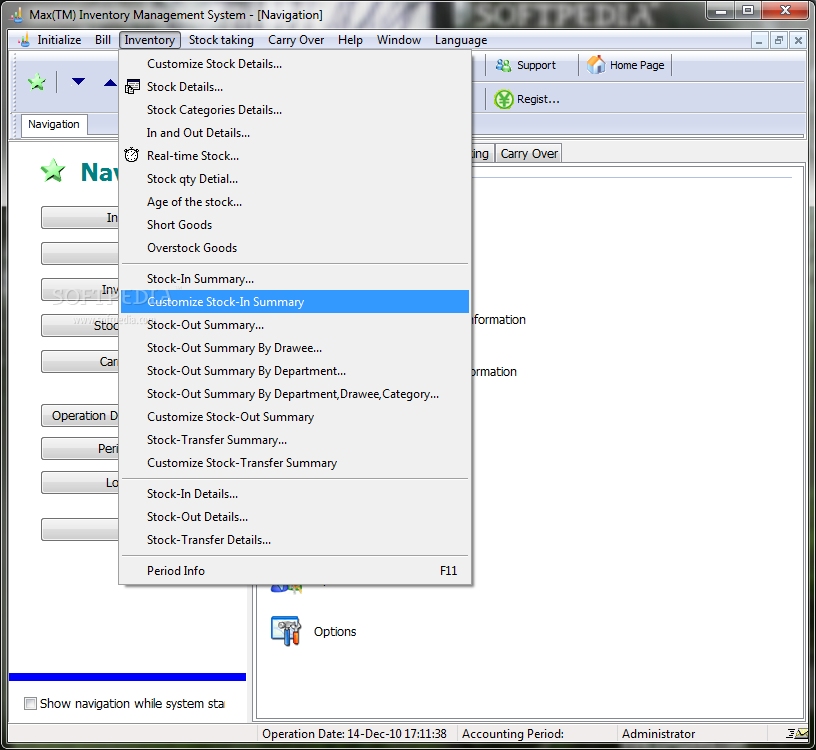Open the Bill menu
Screen dimensions: 816x750
(x=103, y=40)
